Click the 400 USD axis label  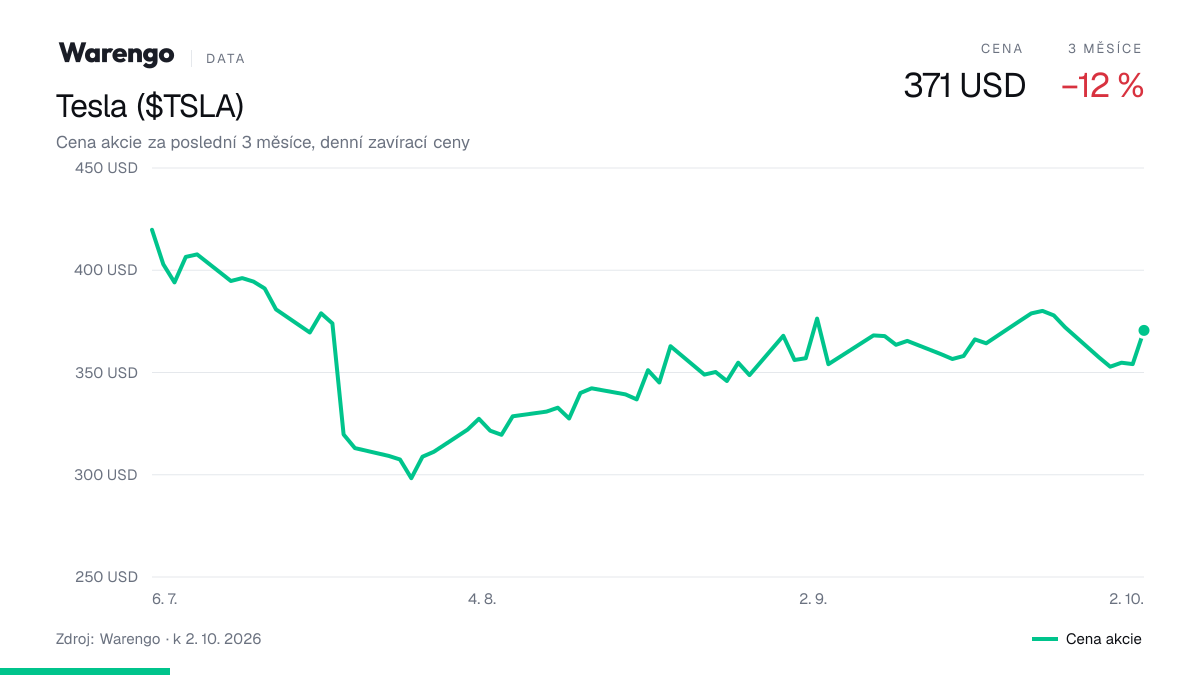(x=107, y=270)
